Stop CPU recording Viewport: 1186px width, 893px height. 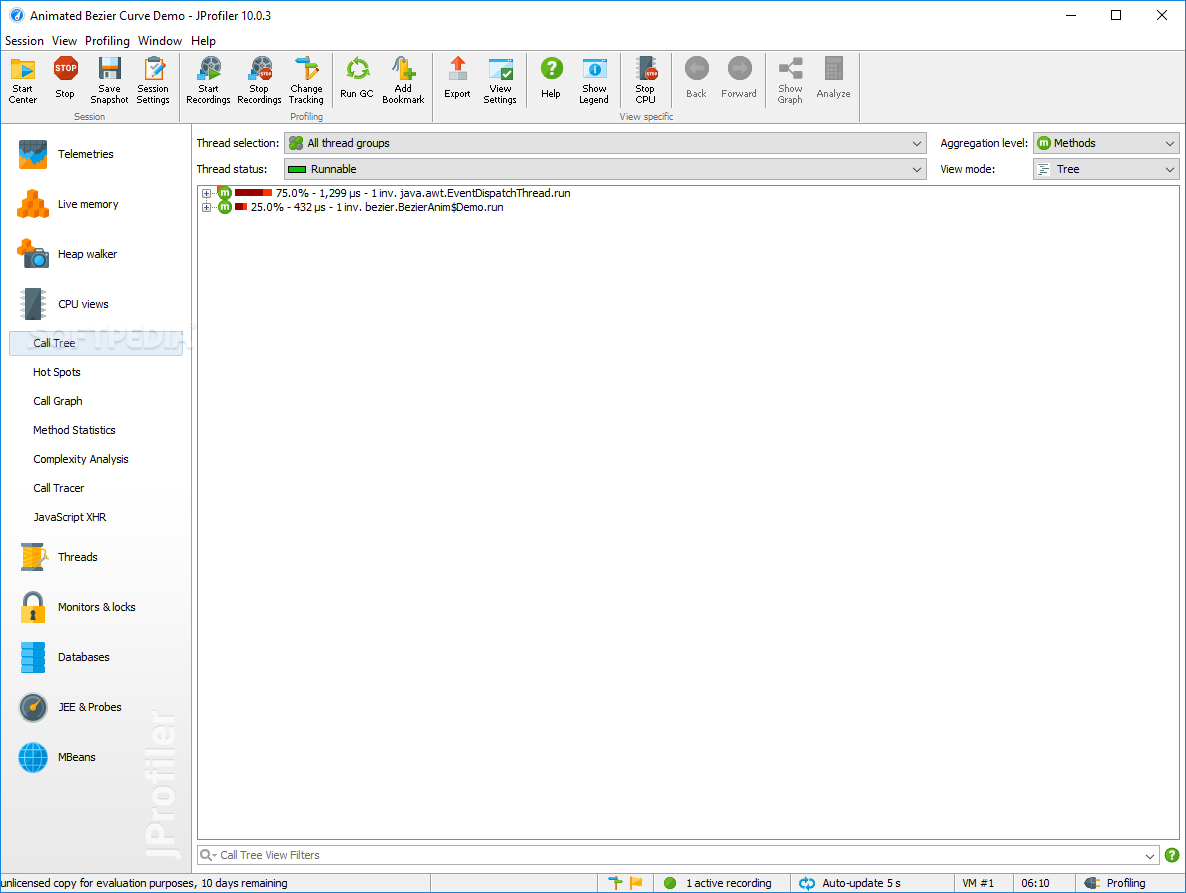pyautogui.click(x=646, y=80)
